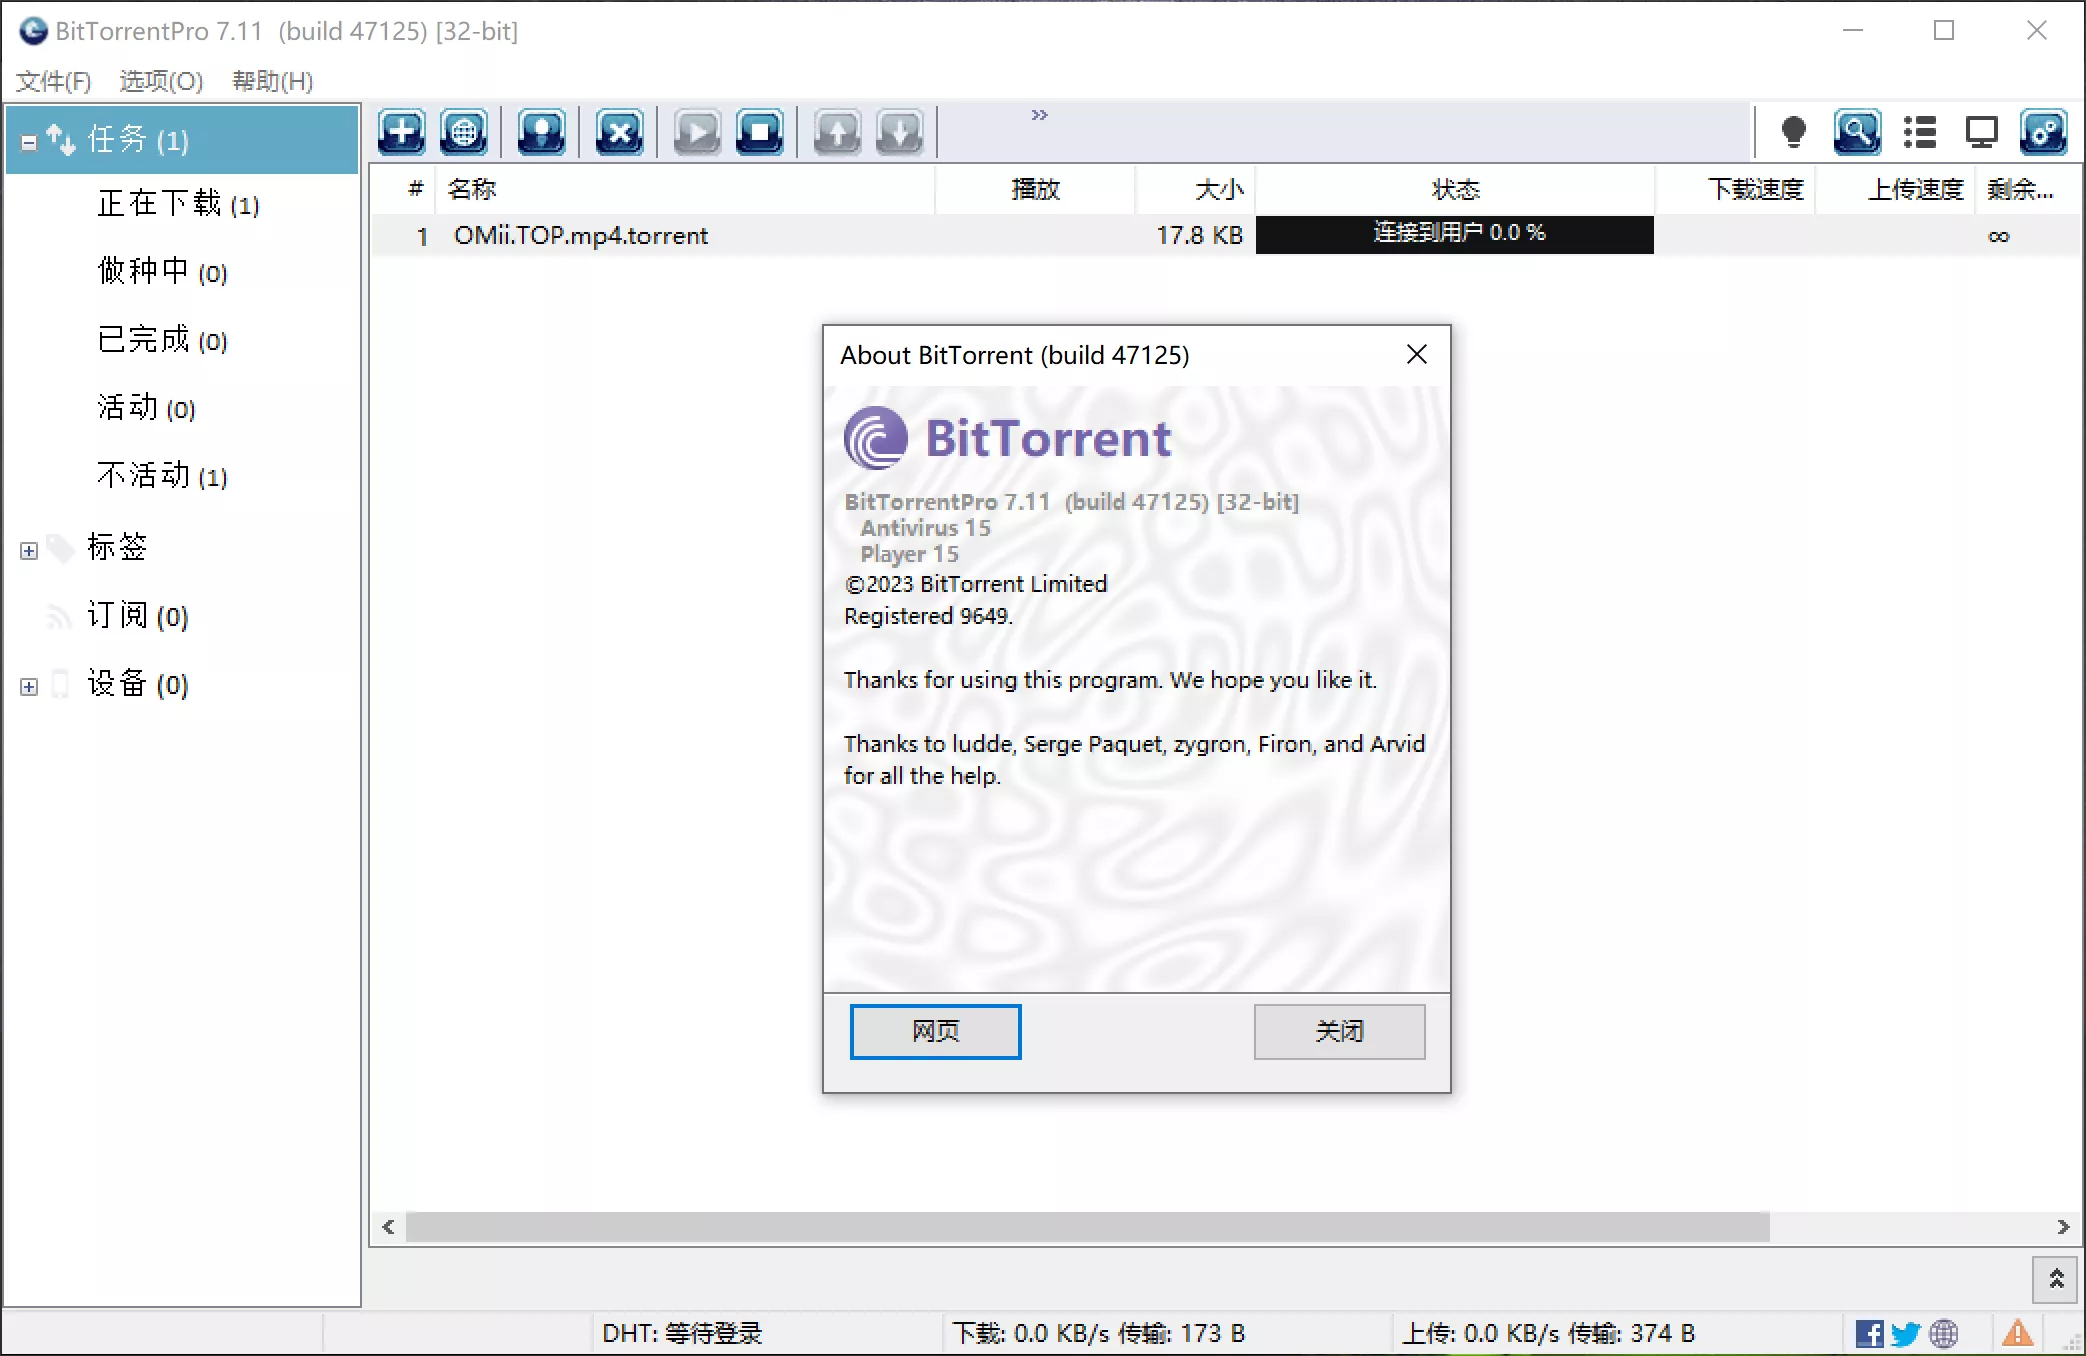Image resolution: width=2086 pixels, height=1356 pixels.
Task: Select 不活动 (1) category
Action: click(x=162, y=476)
